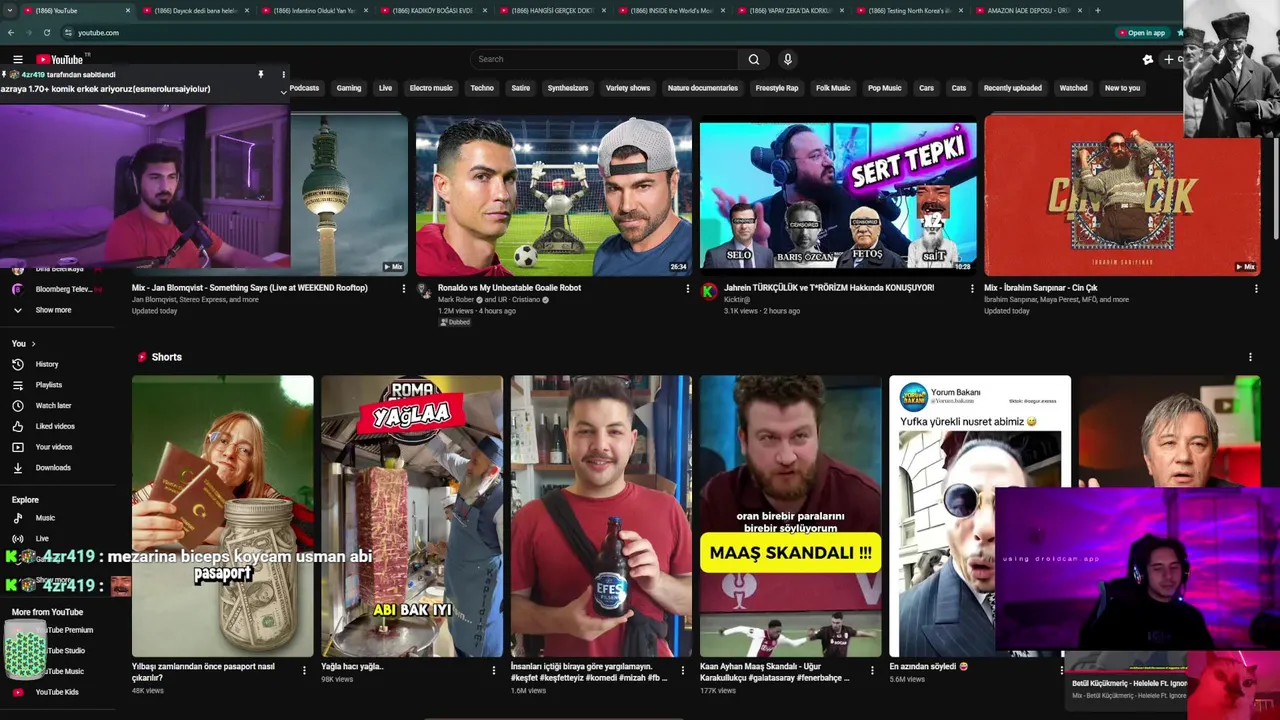
Task: Switch to Infantino Olduk browser tab
Action: tap(314, 10)
